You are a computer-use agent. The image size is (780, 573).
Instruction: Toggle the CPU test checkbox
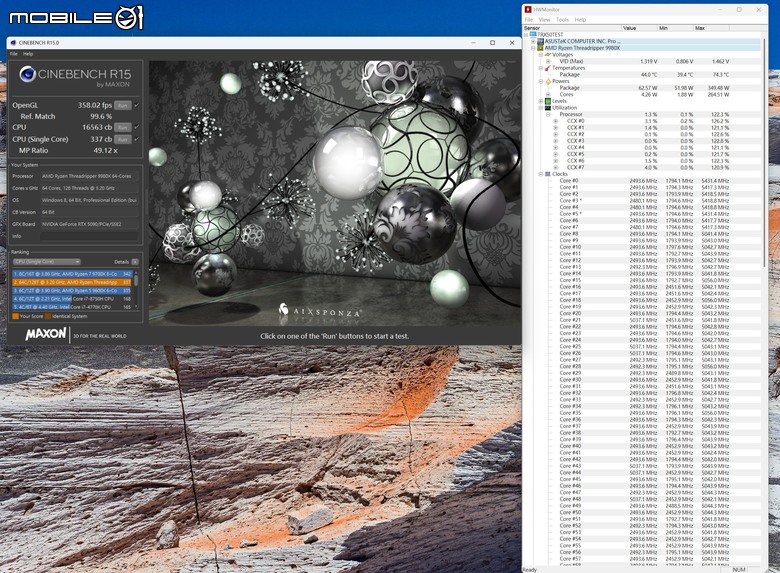pyautogui.click(x=137, y=127)
